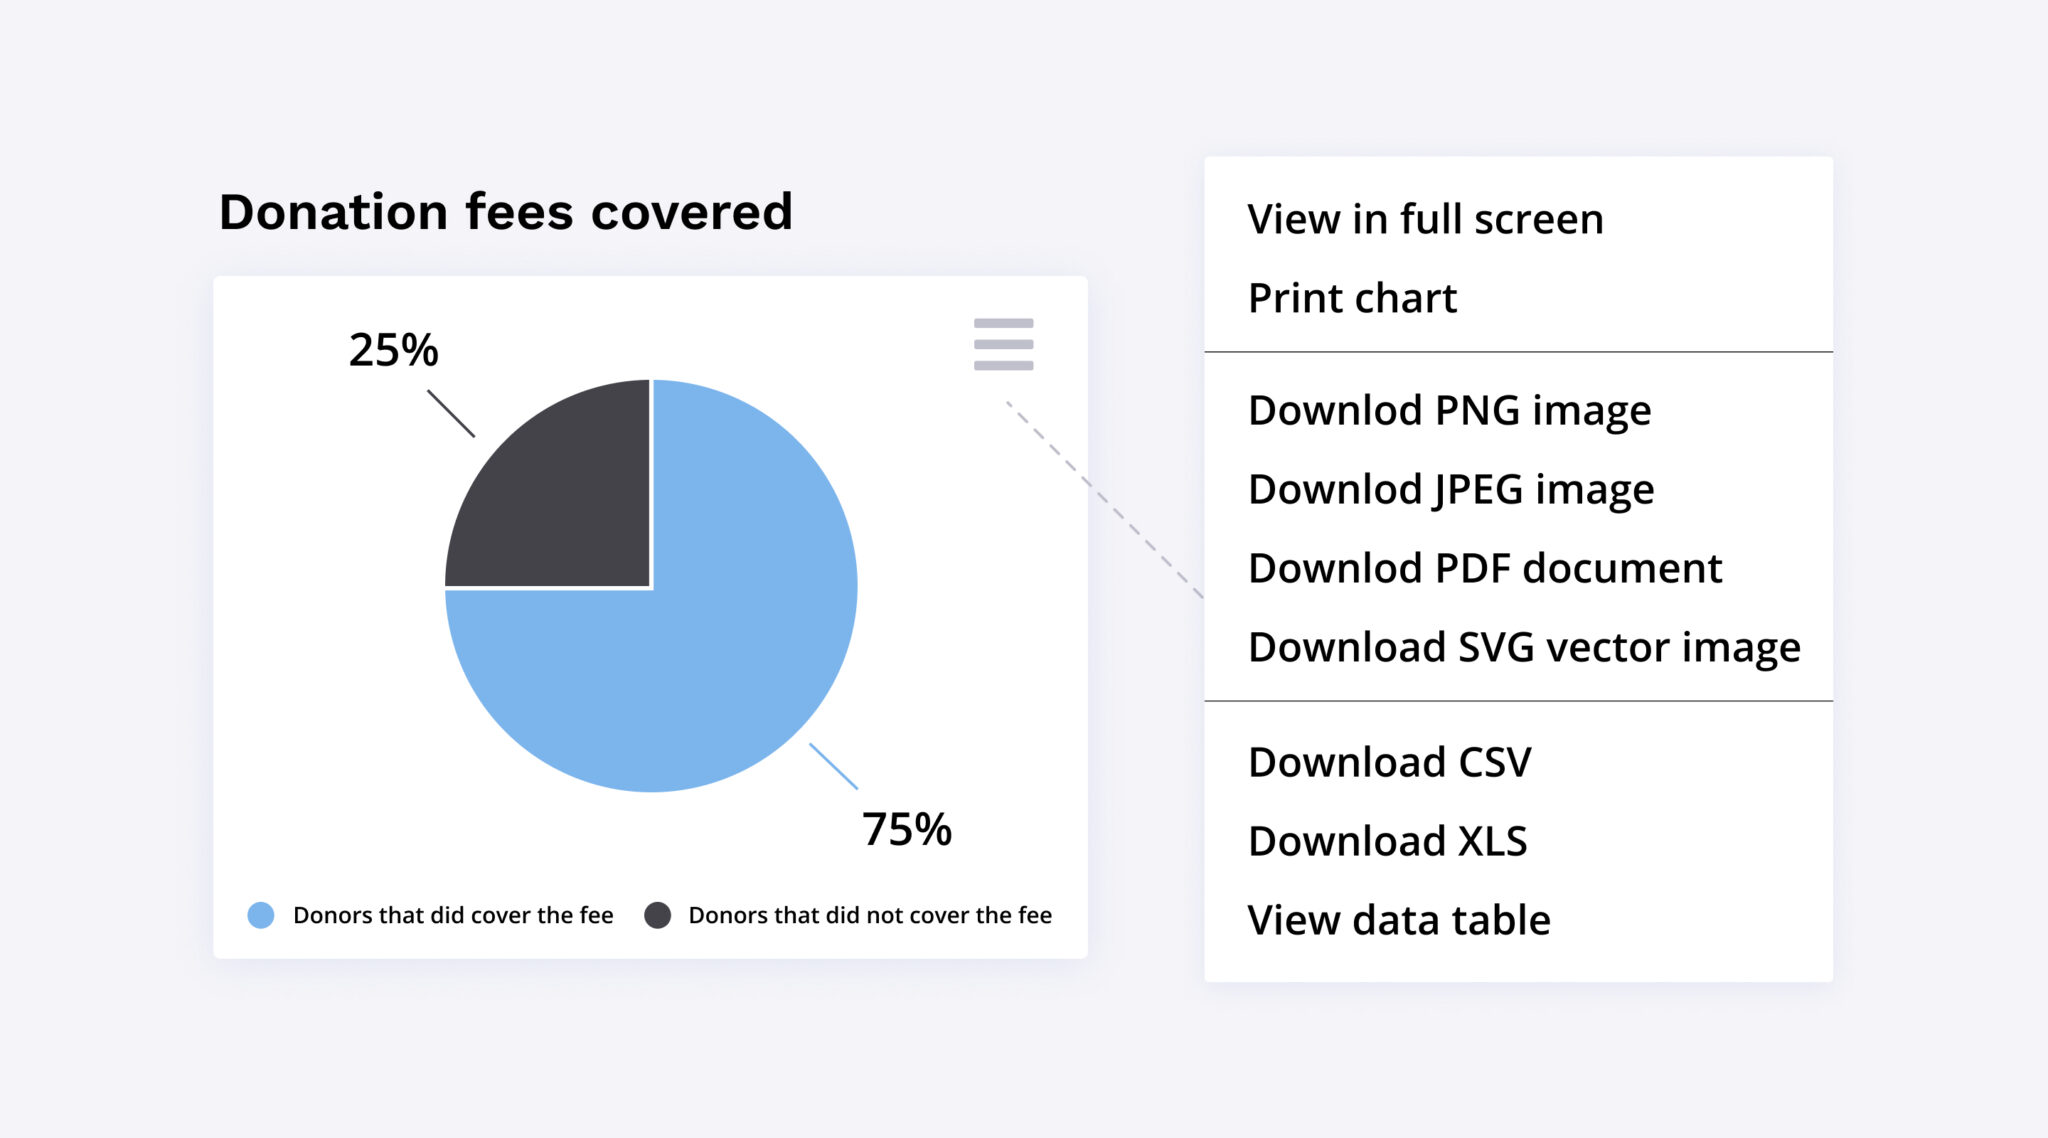
Task: Click the dark legend dot swatch
Action: tap(660, 913)
